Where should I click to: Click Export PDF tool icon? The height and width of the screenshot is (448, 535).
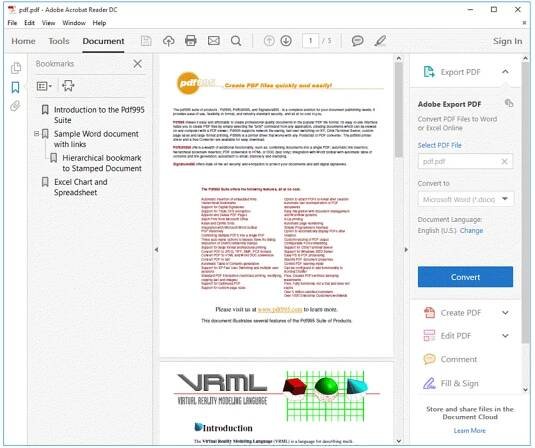tap(429, 72)
